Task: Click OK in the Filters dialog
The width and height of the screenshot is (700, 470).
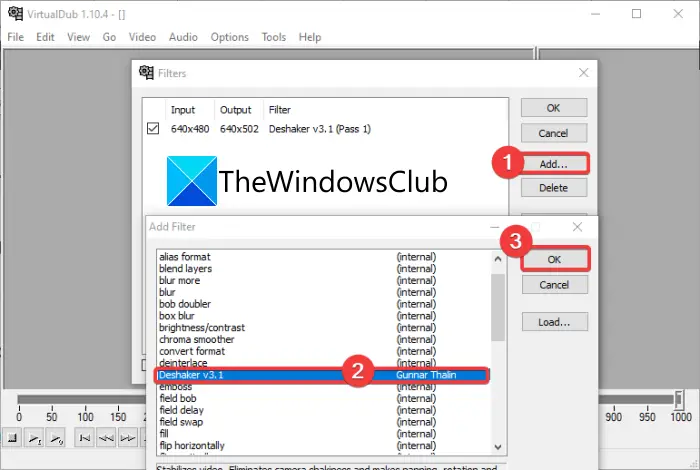Action: [554, 108]
